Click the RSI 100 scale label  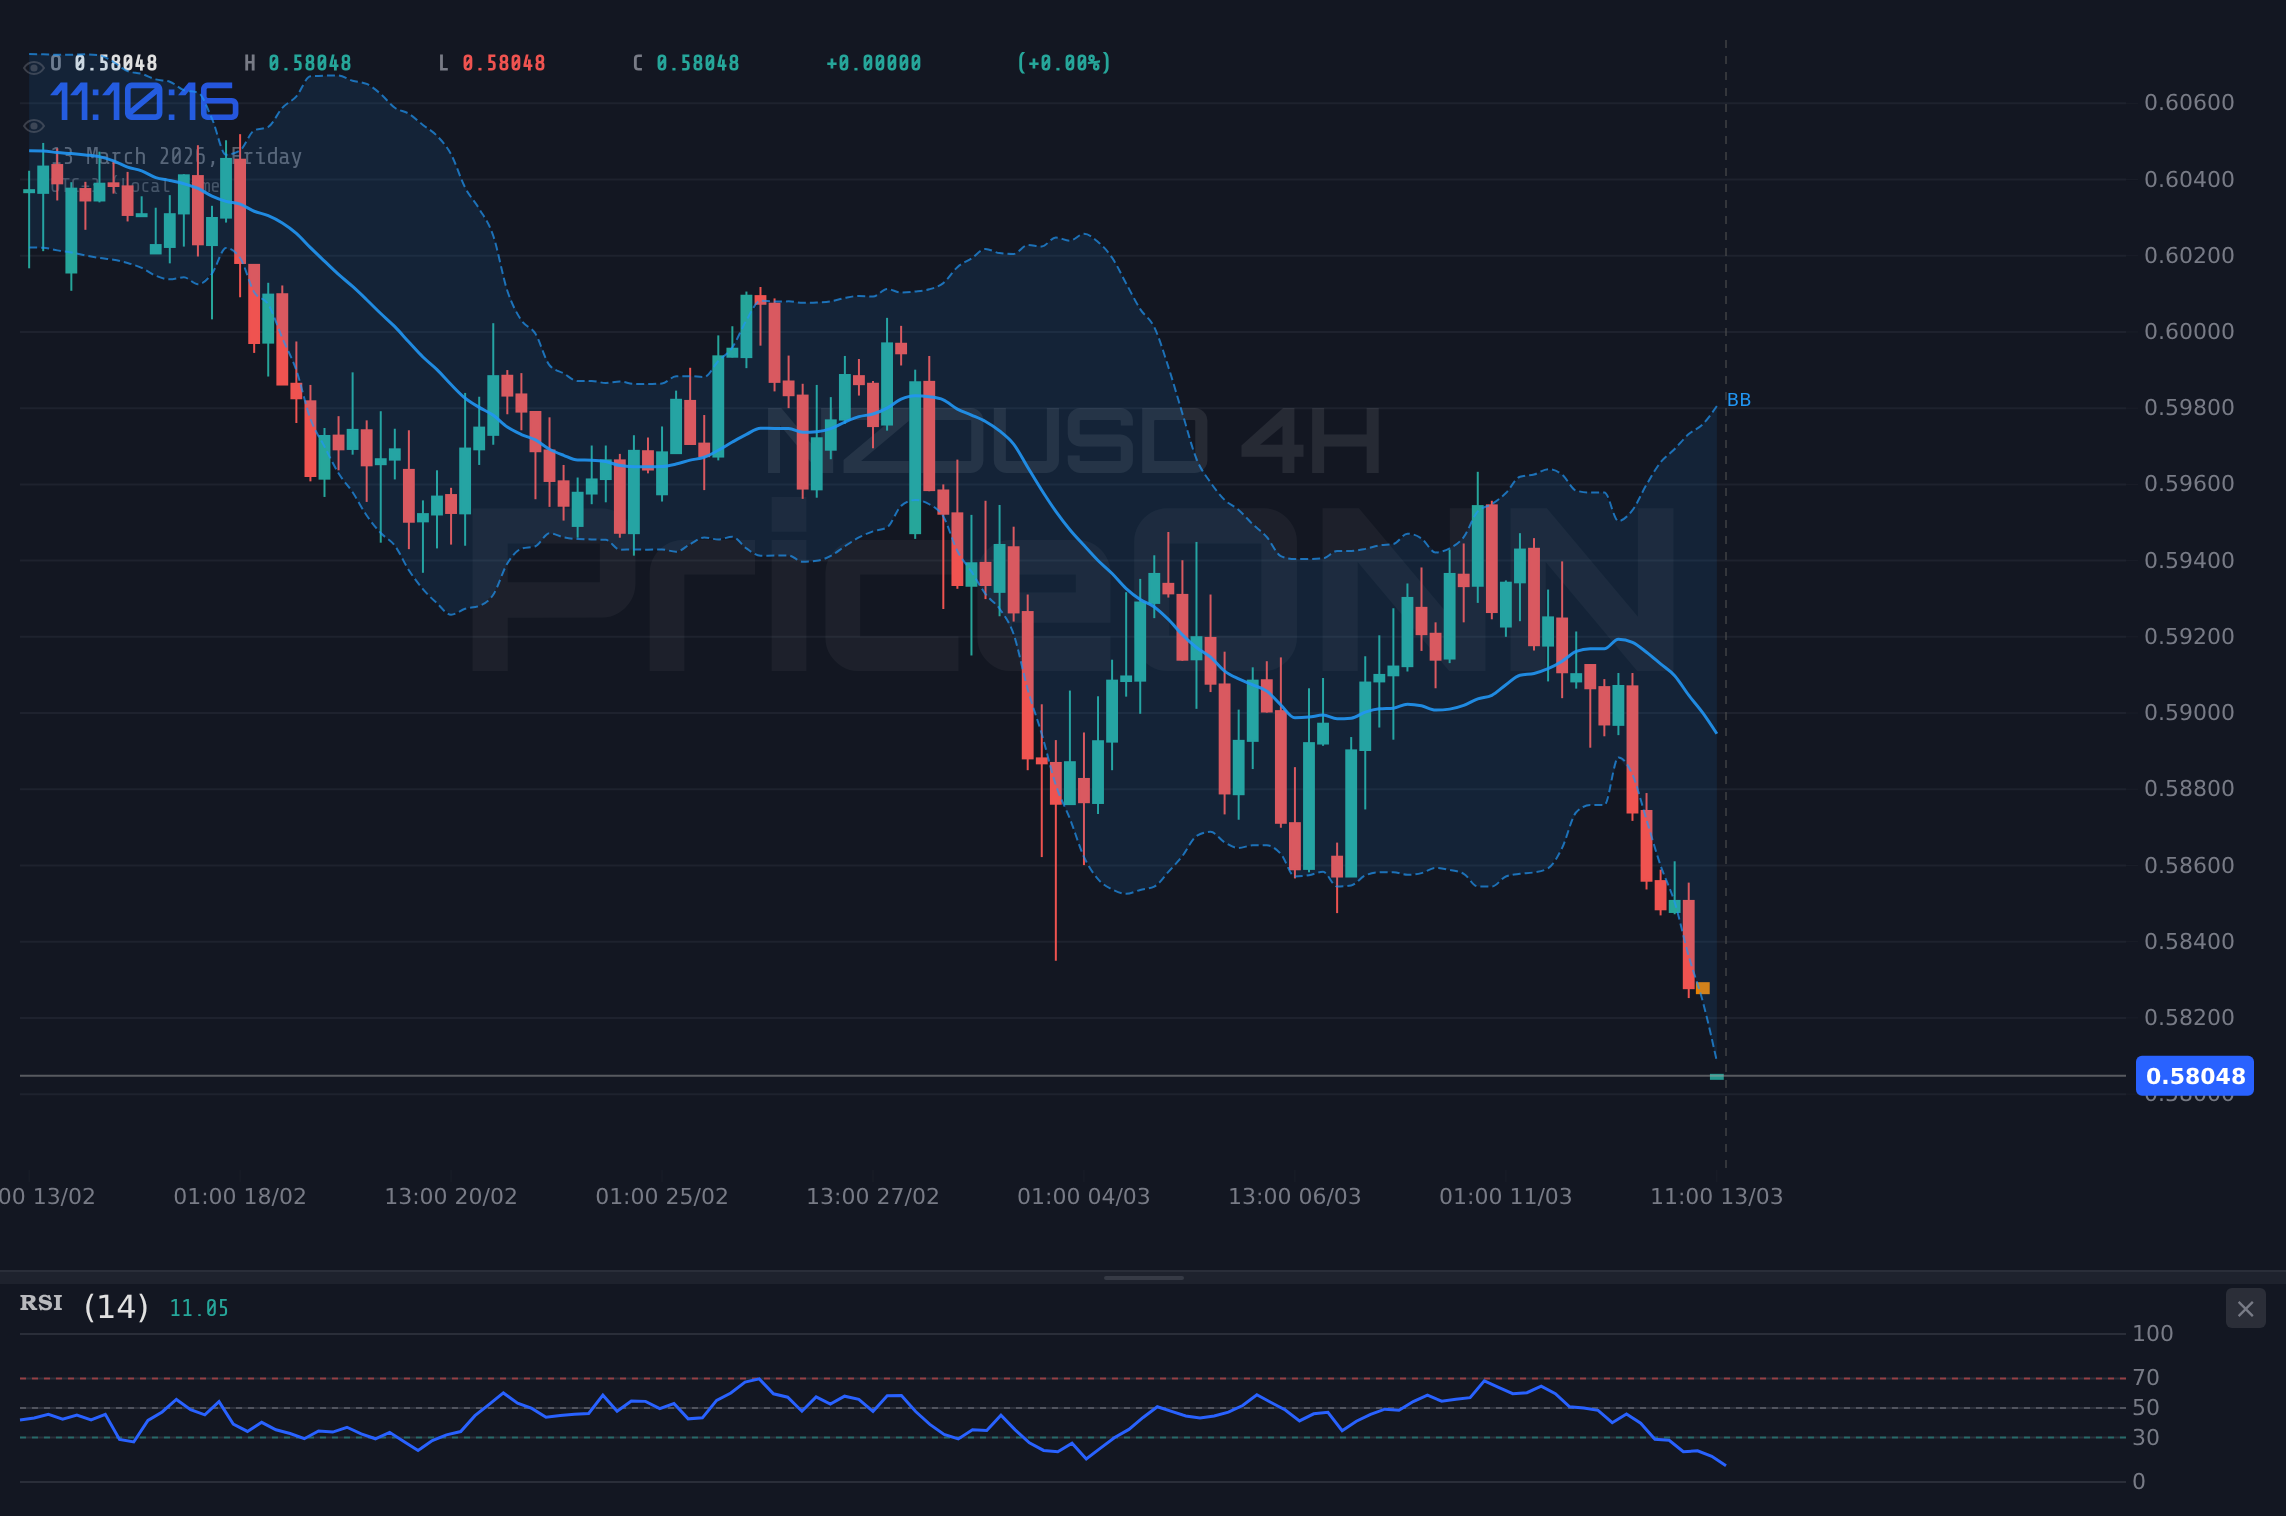click(x=2153, y=1334)
